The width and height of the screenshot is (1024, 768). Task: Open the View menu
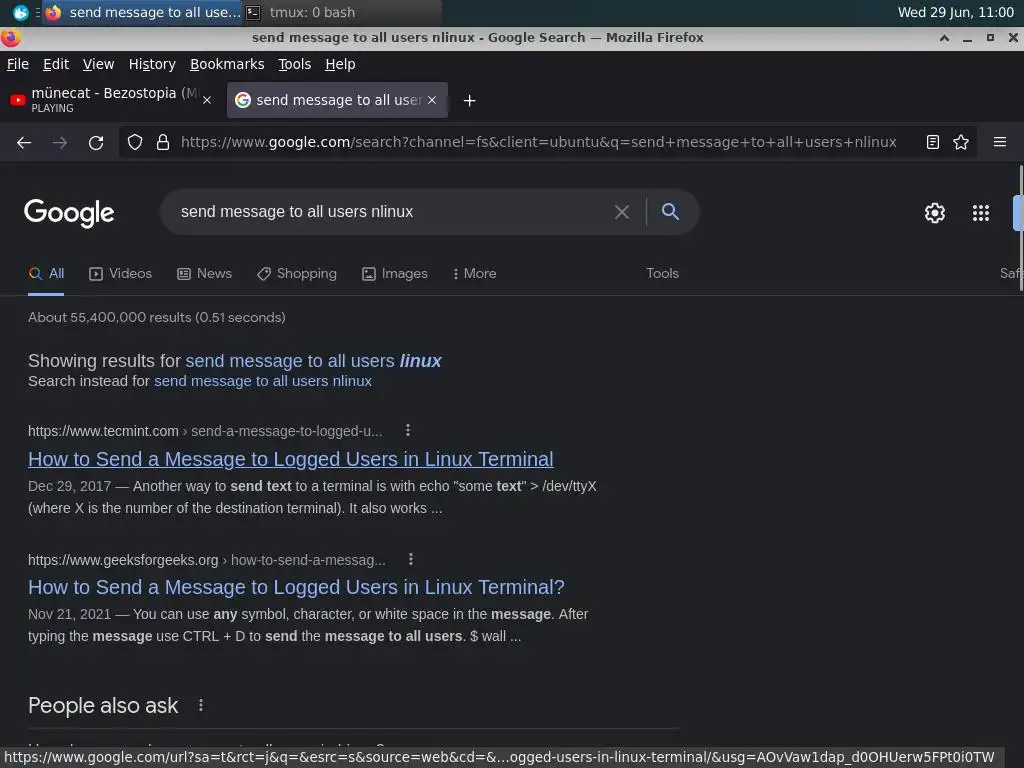coord(98,64)
